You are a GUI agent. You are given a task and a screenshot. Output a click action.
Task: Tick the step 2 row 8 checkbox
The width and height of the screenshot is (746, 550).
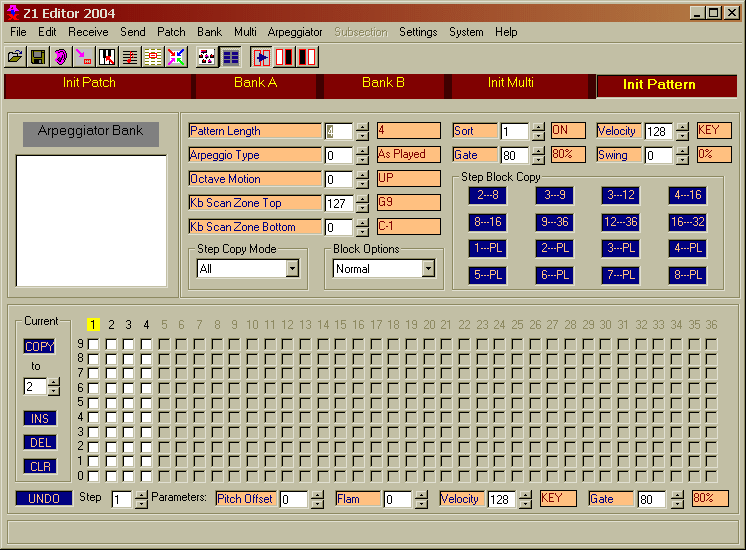pos(111,359)
